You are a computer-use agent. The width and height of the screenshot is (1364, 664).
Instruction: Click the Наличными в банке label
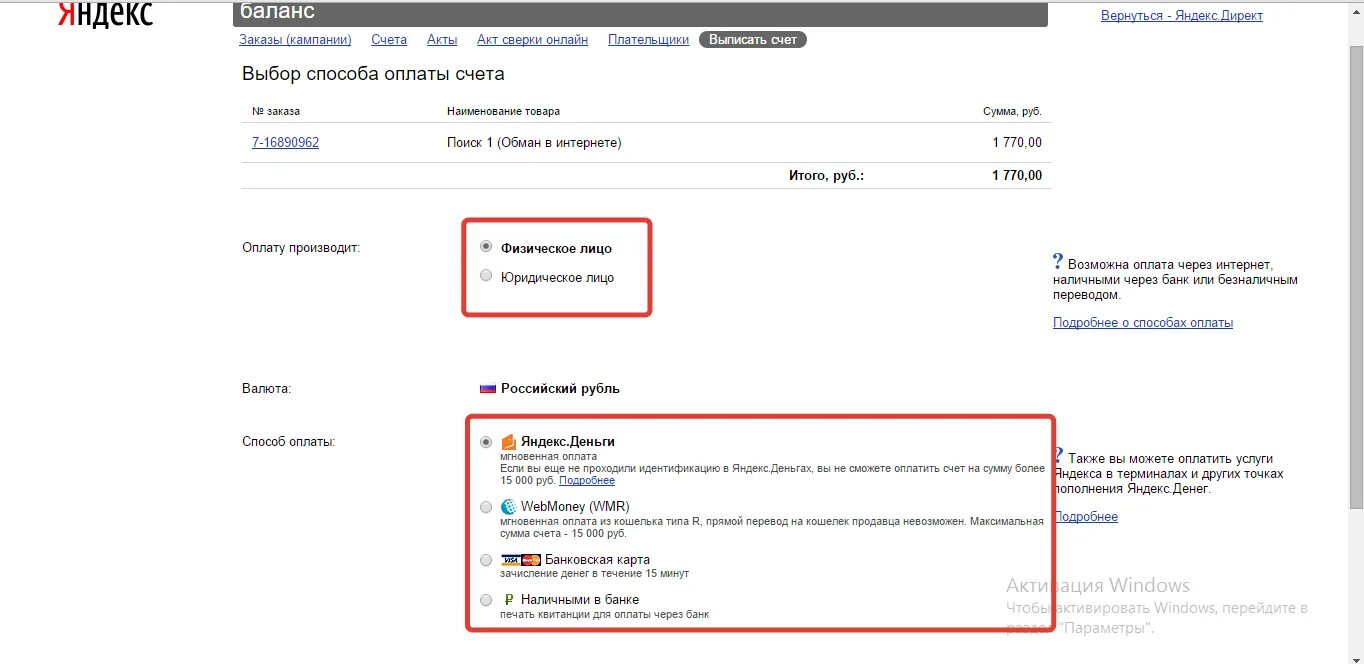point(580,600)
